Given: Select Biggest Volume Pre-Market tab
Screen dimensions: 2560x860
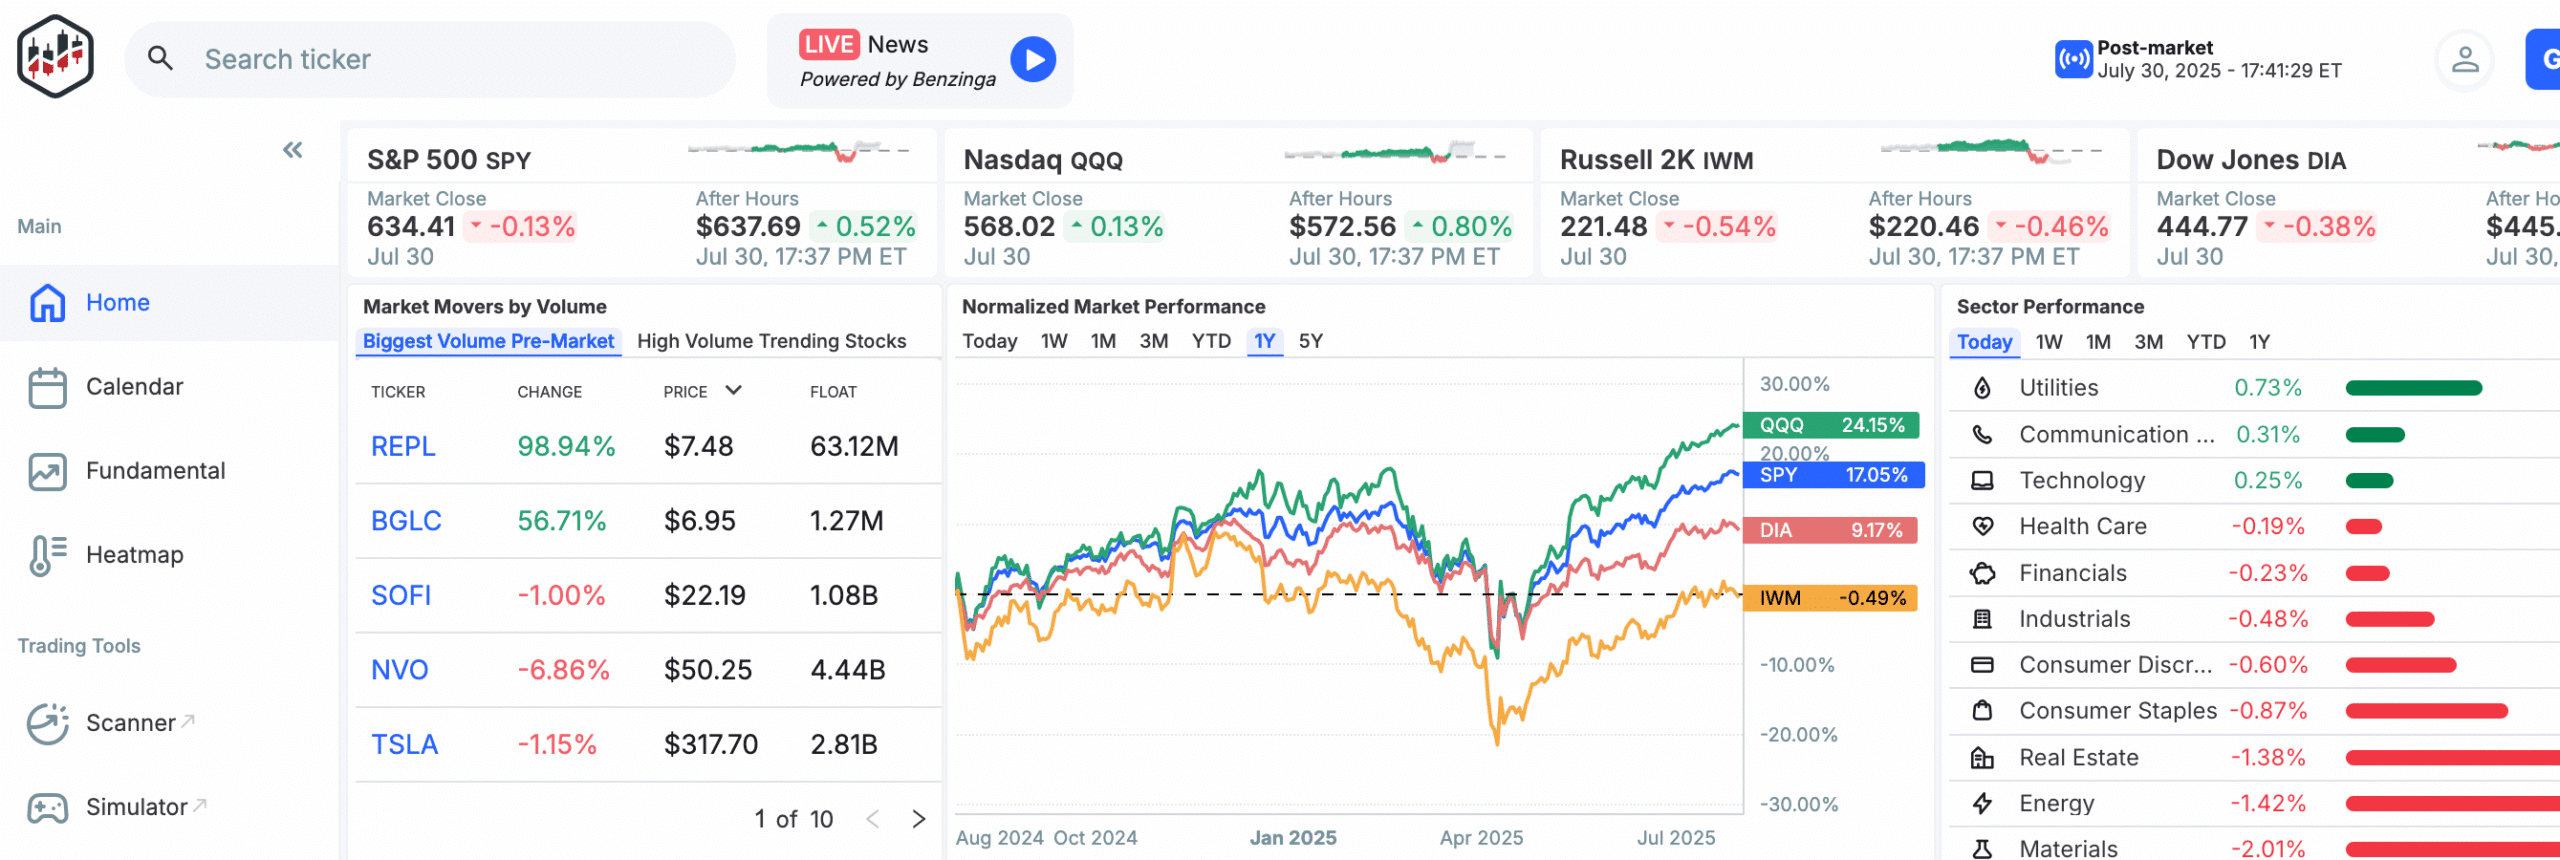Looking at the screenshot, I should (x=488, y=341).
